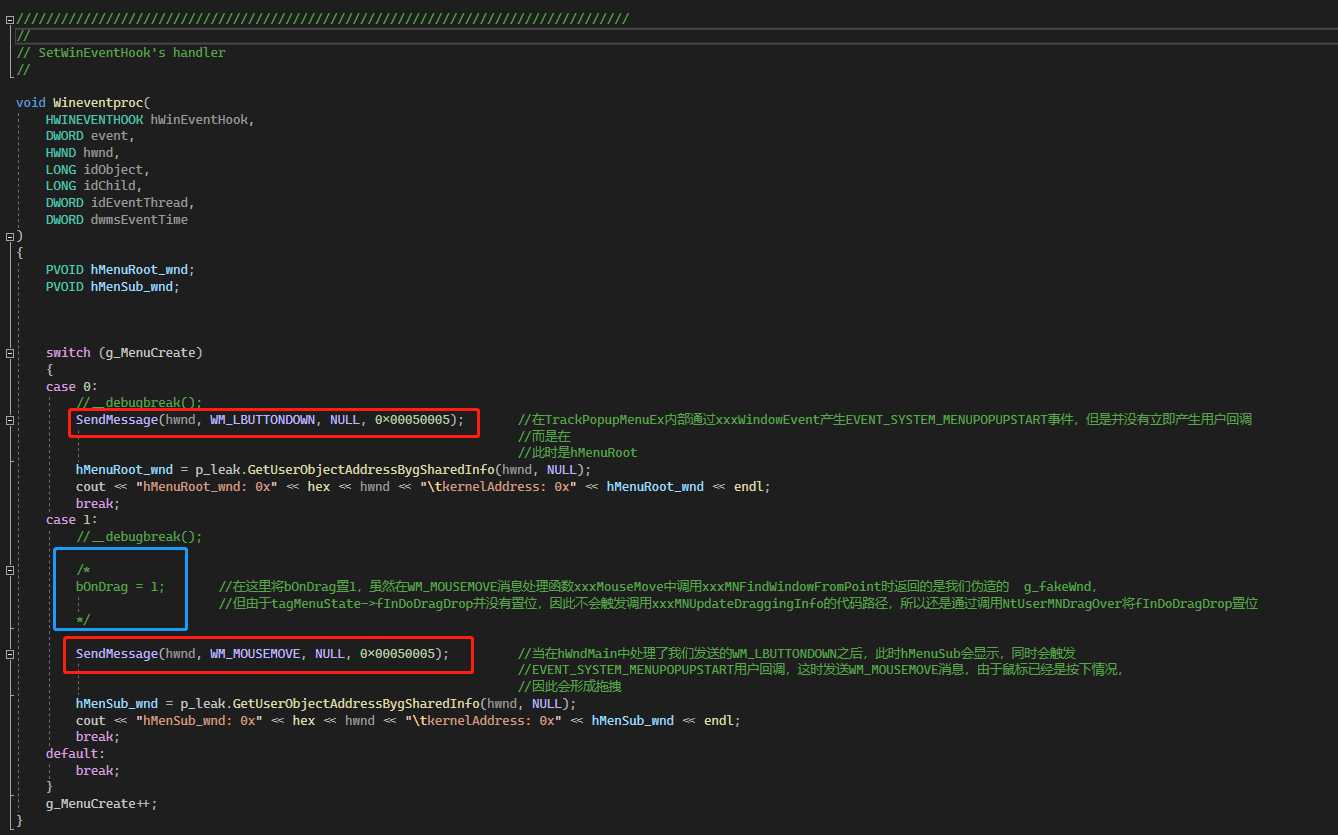The image size is (1338, 835).
Task: Click the "PVOID hMenSub_wnd;" declaration
Action: coord(113,286)
